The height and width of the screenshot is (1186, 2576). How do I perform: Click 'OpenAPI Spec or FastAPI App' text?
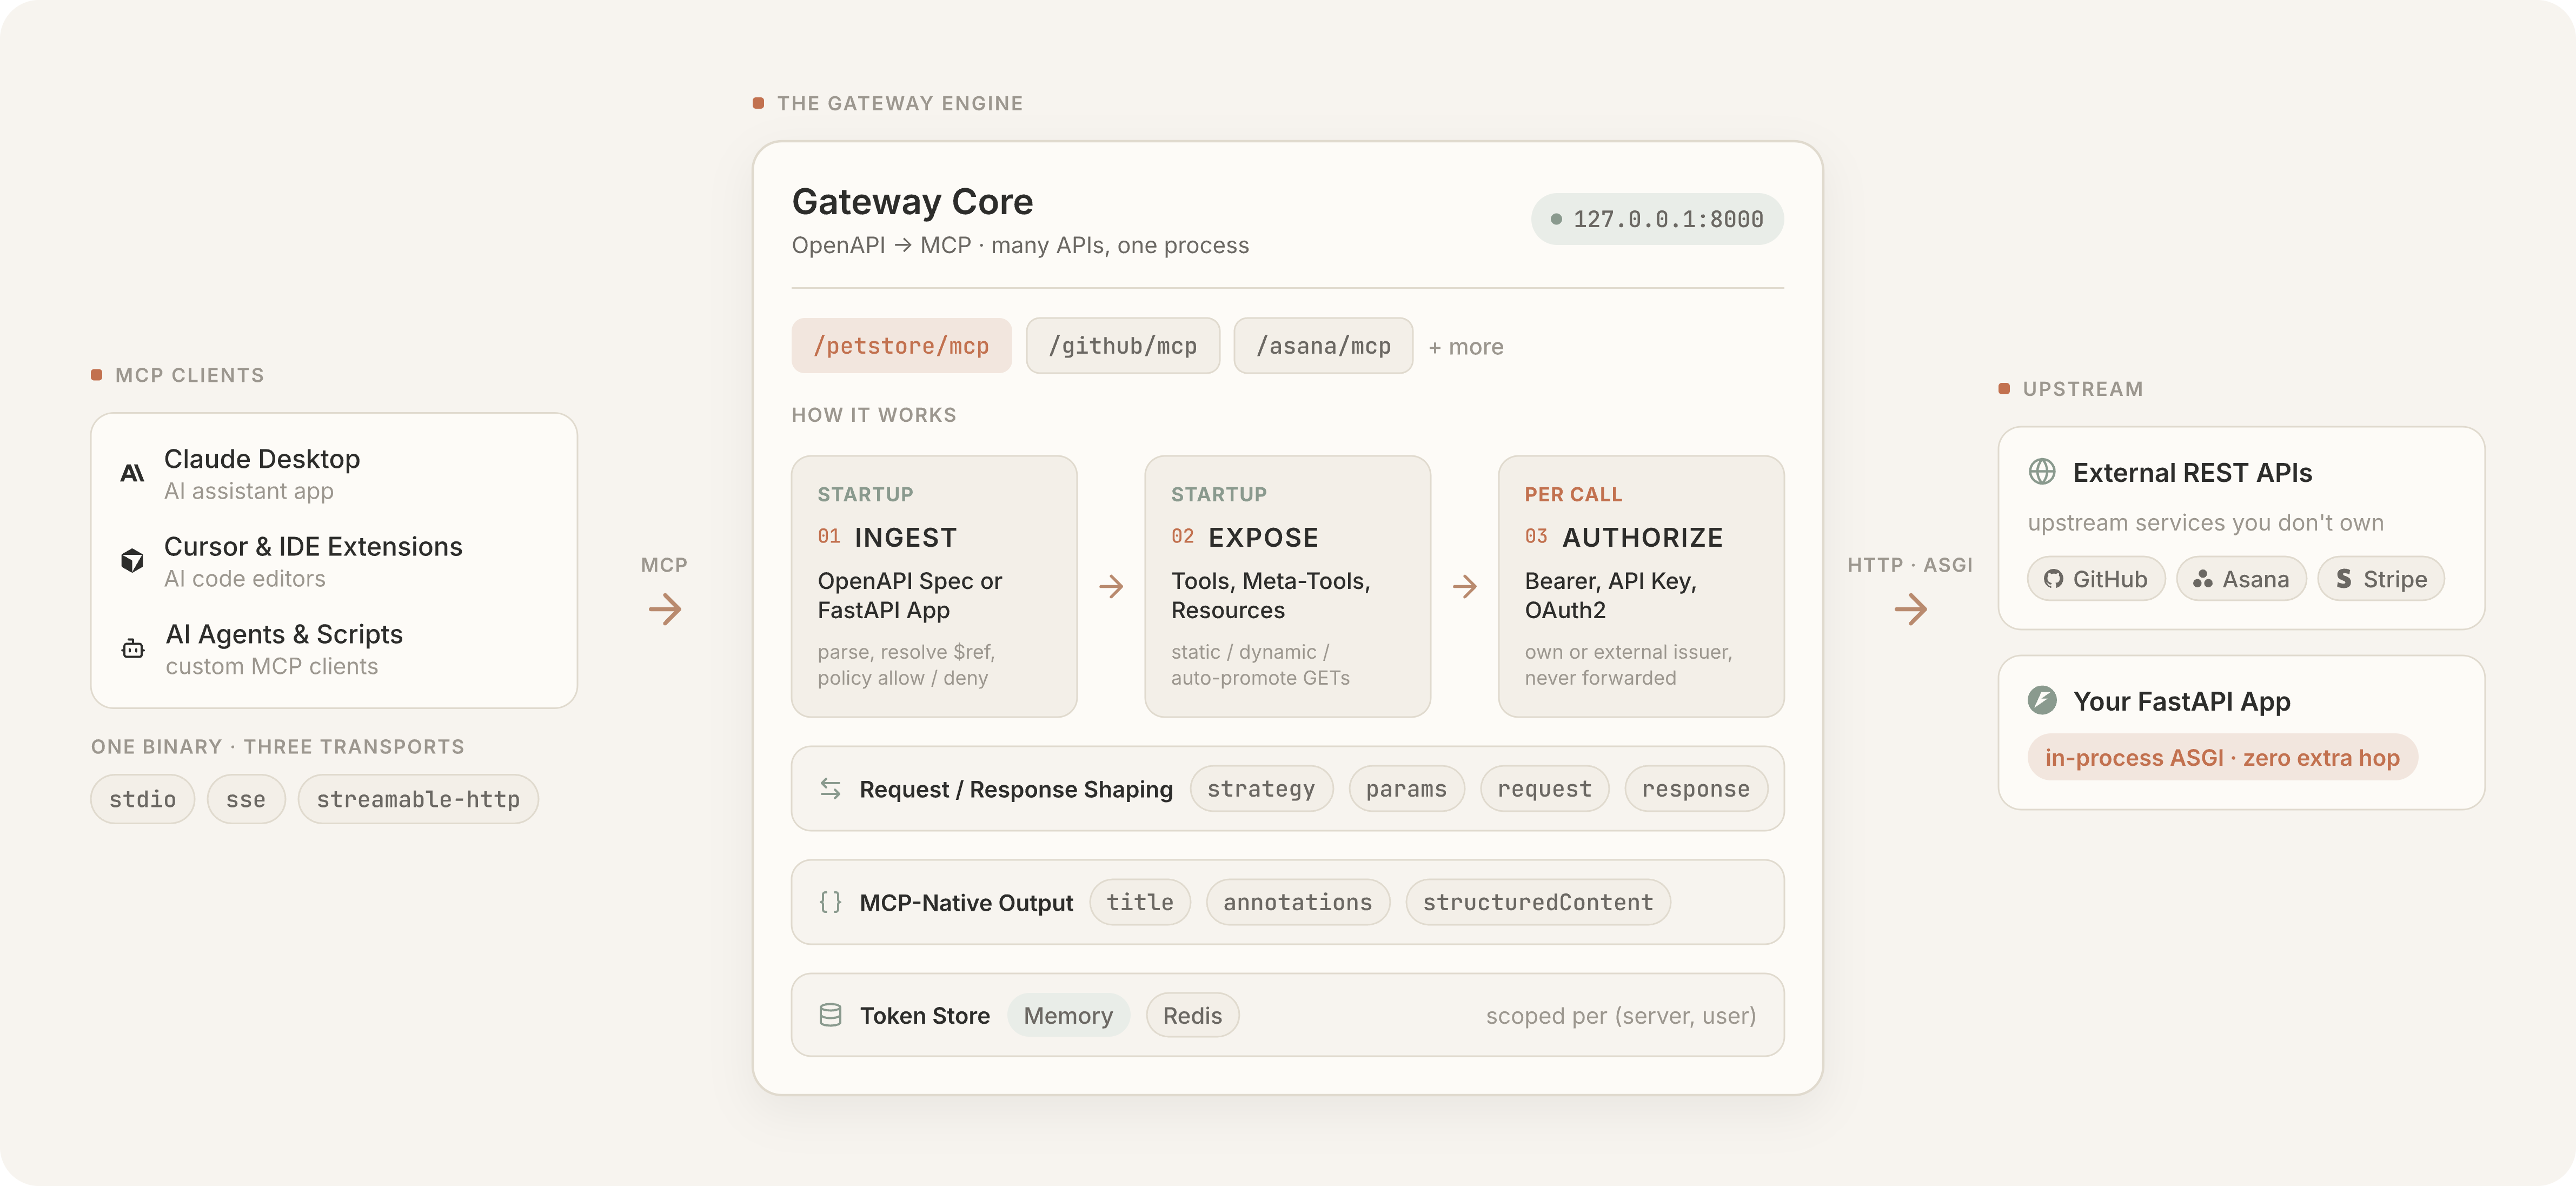(909, 595)
